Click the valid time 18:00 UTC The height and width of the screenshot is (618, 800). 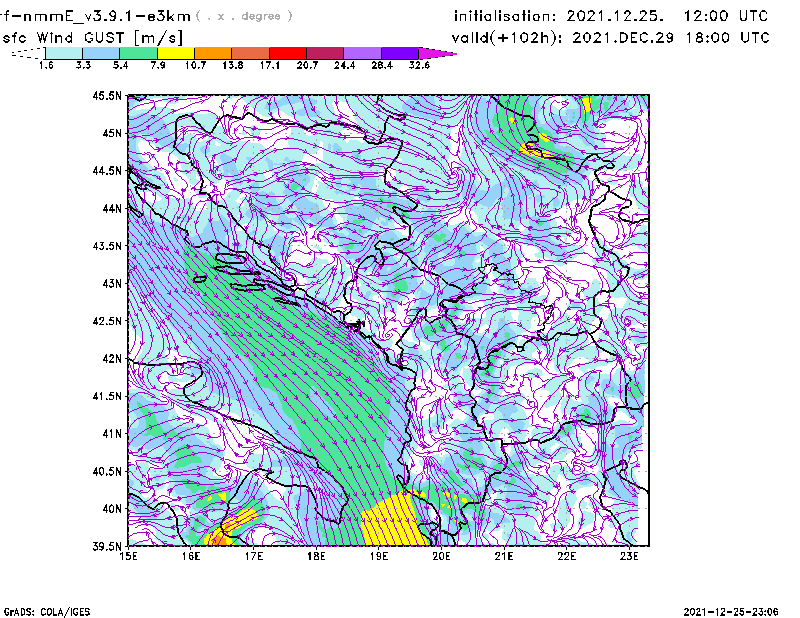(x=727, y=38)
